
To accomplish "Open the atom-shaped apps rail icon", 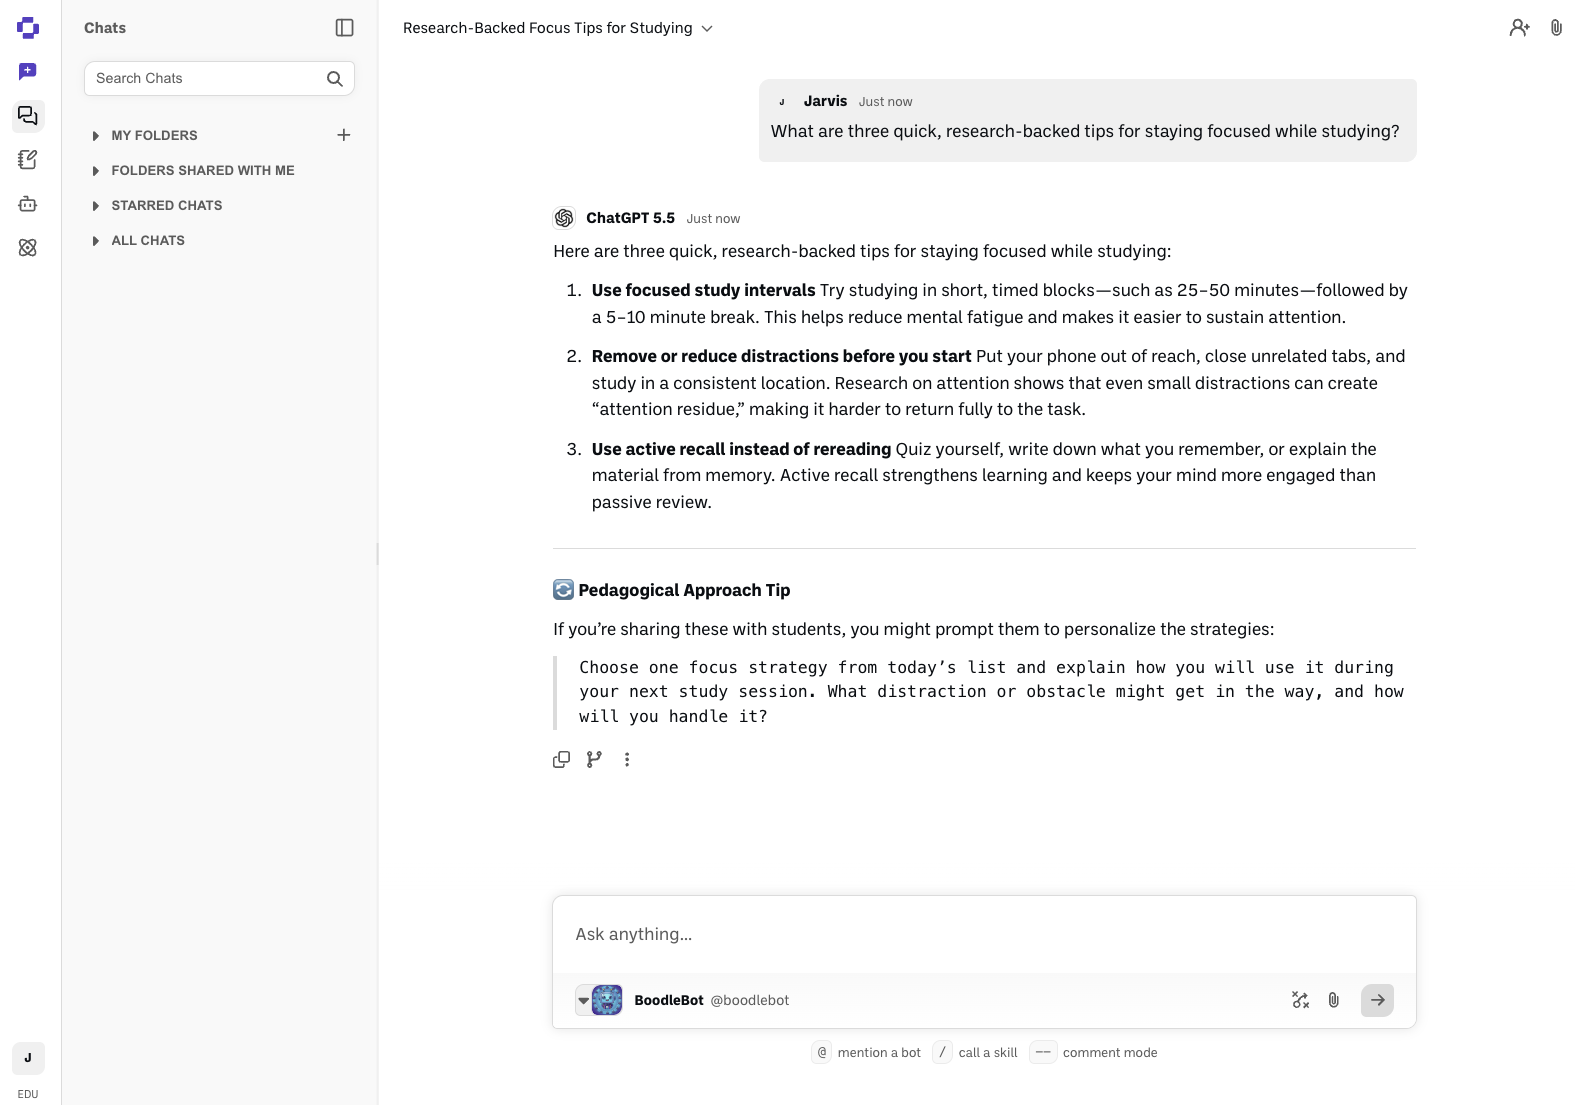I will (28, 248).
